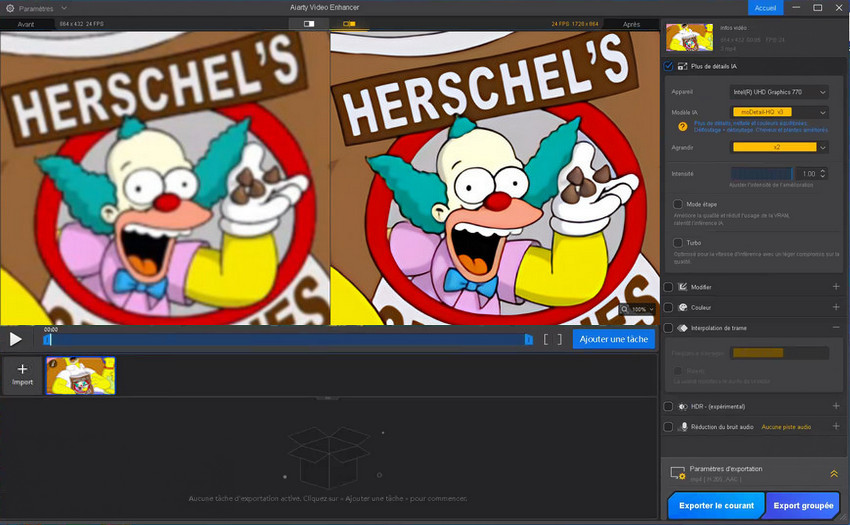Open the Modèle IA dropdown
The image size is (850, 525).
[779, 112]
